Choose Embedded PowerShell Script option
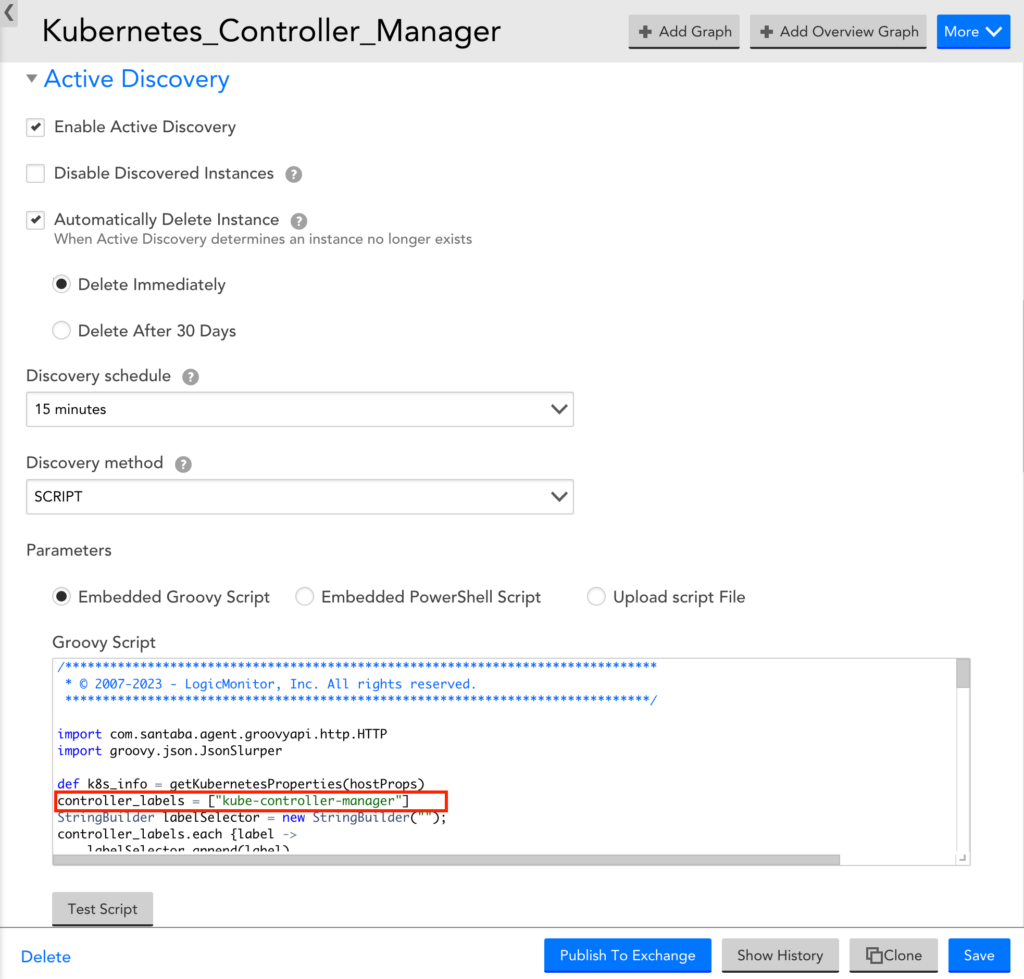Viewport: 1024px width, 979px height. click(305, 597)
